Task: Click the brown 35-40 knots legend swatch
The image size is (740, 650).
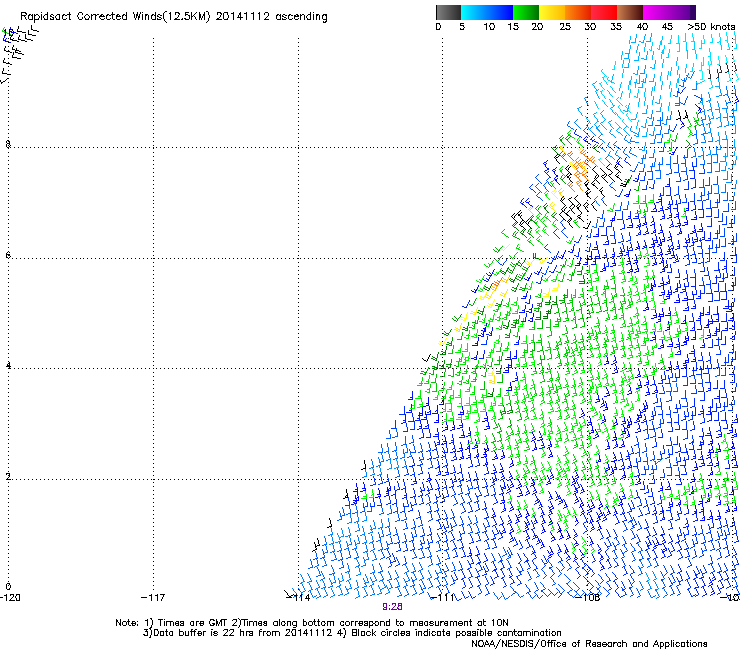Action: point(630,12)
